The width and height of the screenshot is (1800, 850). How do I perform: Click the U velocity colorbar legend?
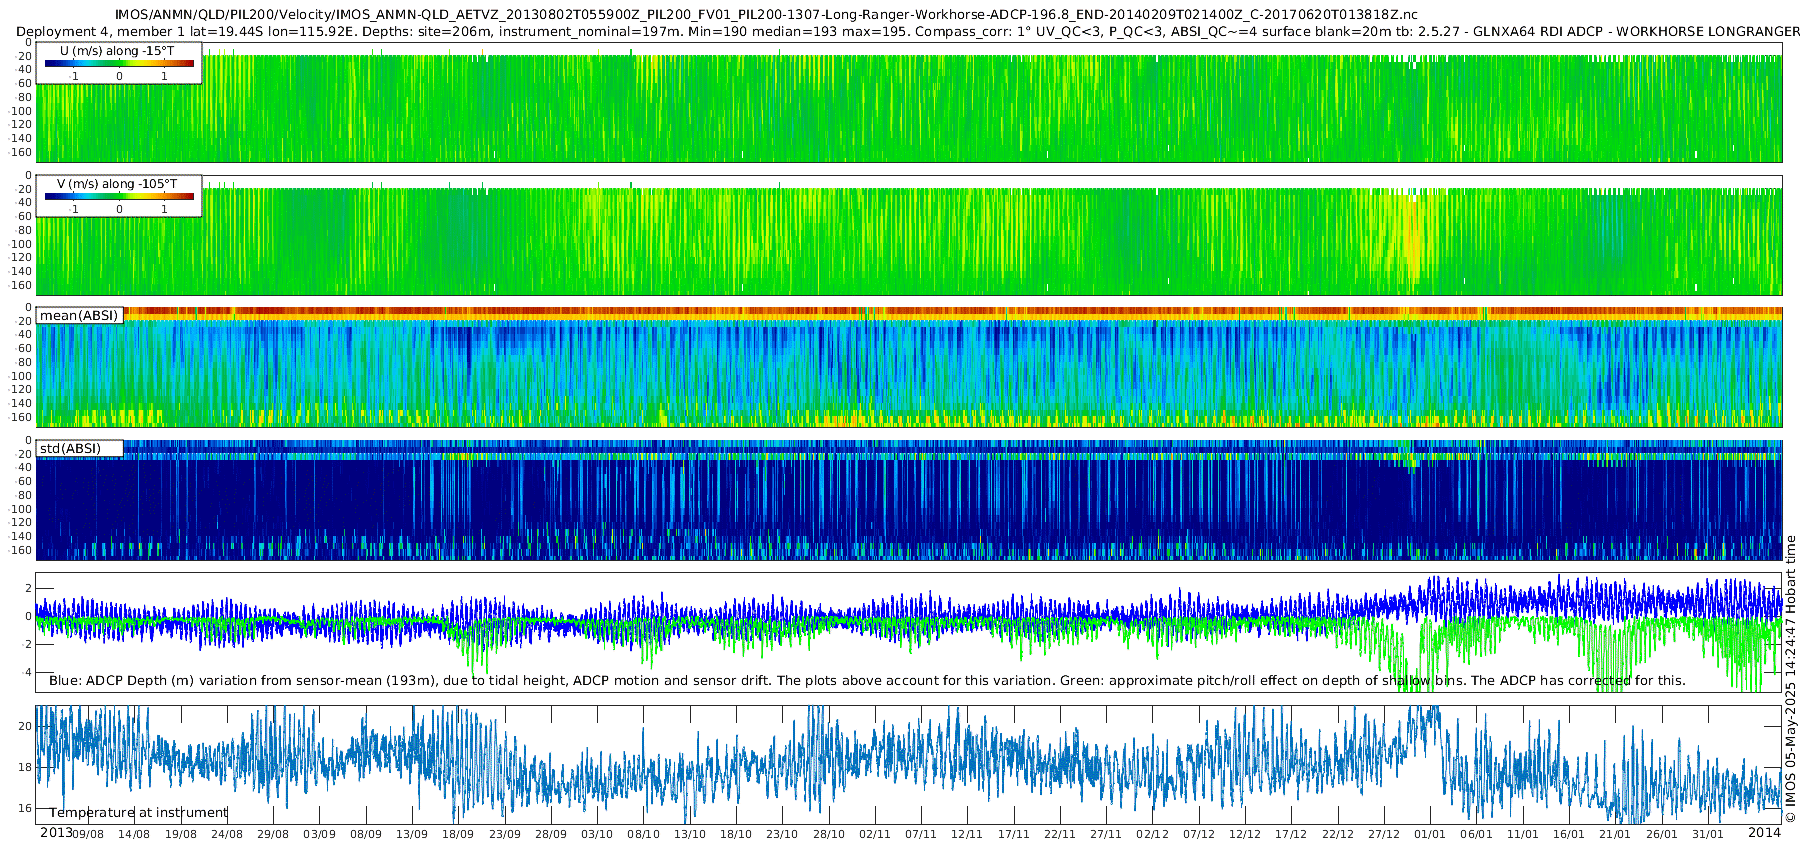(x=119, y=63)
